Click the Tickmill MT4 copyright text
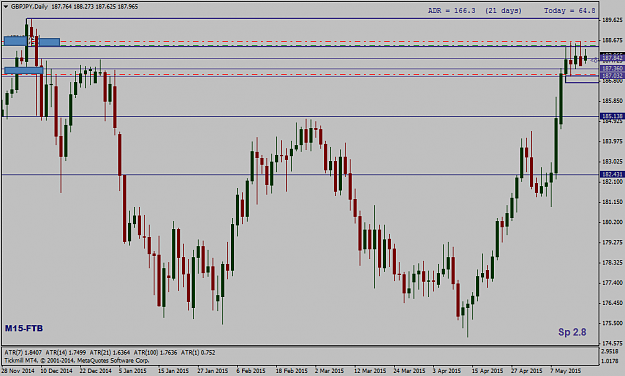 point(77,360)
